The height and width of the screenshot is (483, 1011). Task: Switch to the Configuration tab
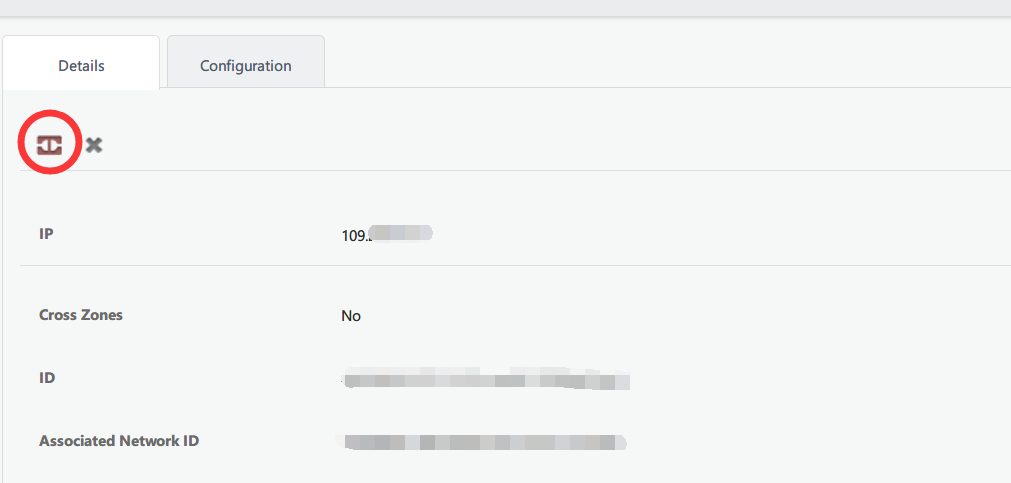[x=246, y=66]
